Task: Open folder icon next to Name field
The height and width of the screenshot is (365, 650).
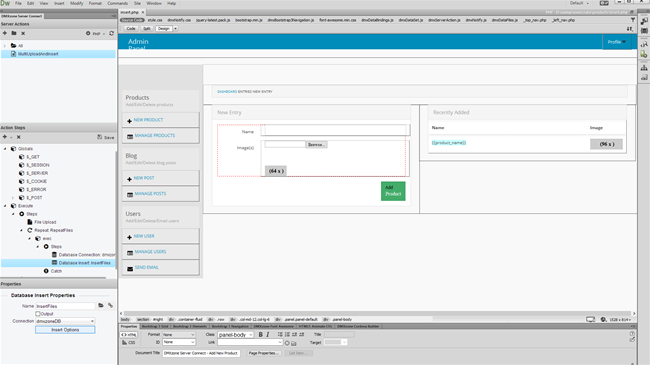Action: tap(101, 306)
